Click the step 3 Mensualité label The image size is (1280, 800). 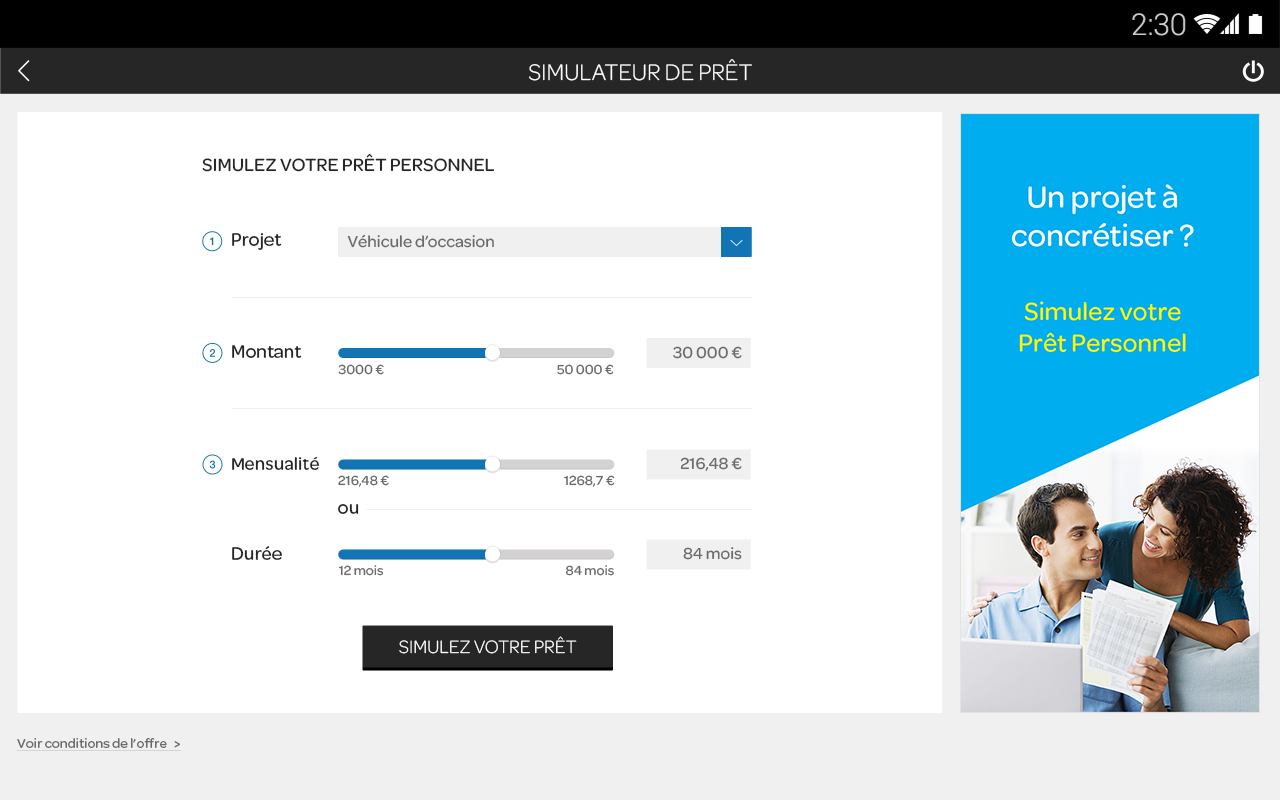[x=275, y=464]
